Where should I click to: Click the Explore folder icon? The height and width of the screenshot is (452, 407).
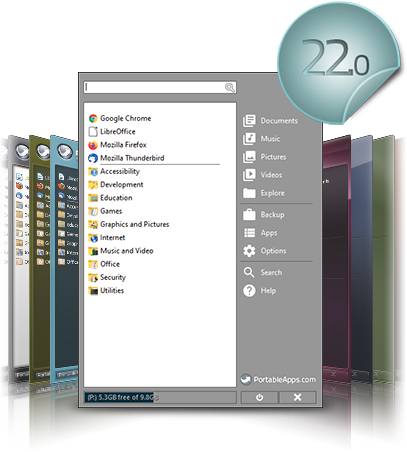pos(249,193)
